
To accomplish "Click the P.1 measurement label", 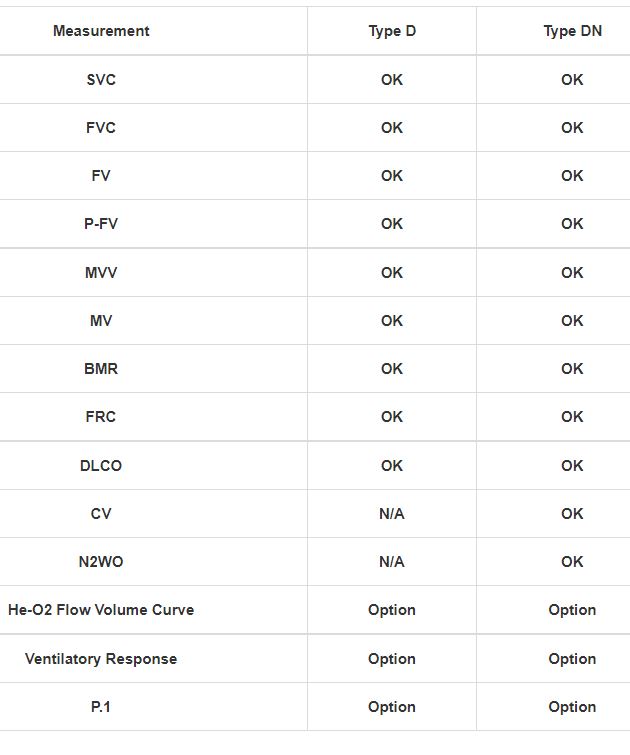I will click(x=101, y=707).
